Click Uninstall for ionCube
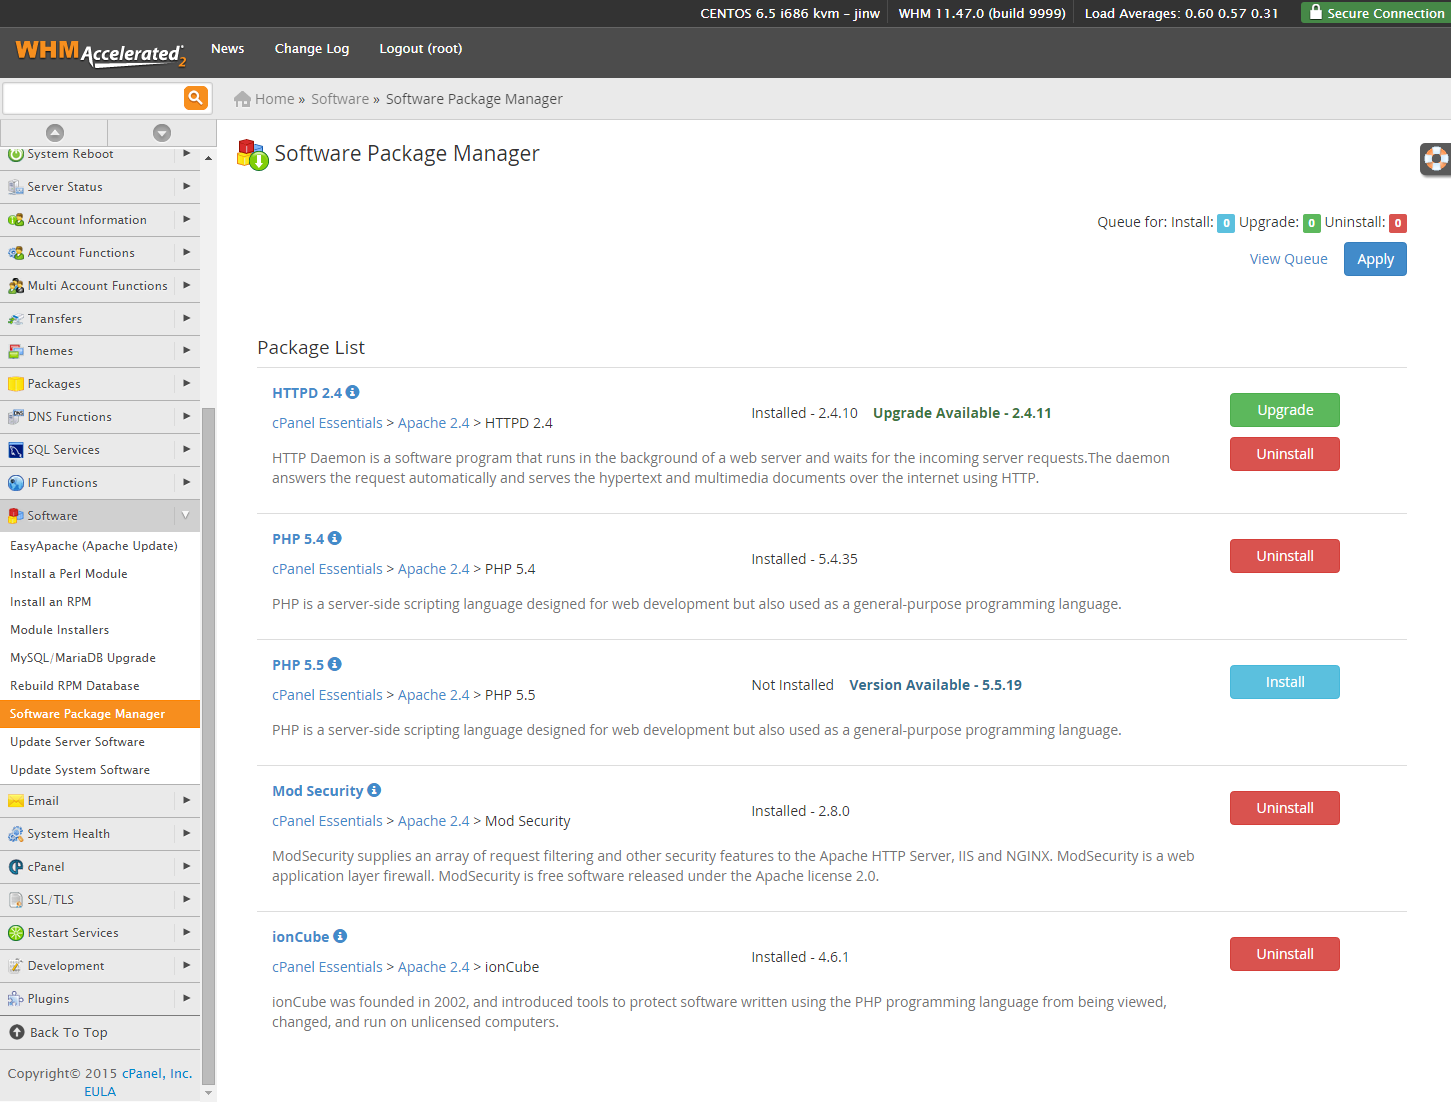This screenshot has width=1451, height=1102. coord(1285,954)
